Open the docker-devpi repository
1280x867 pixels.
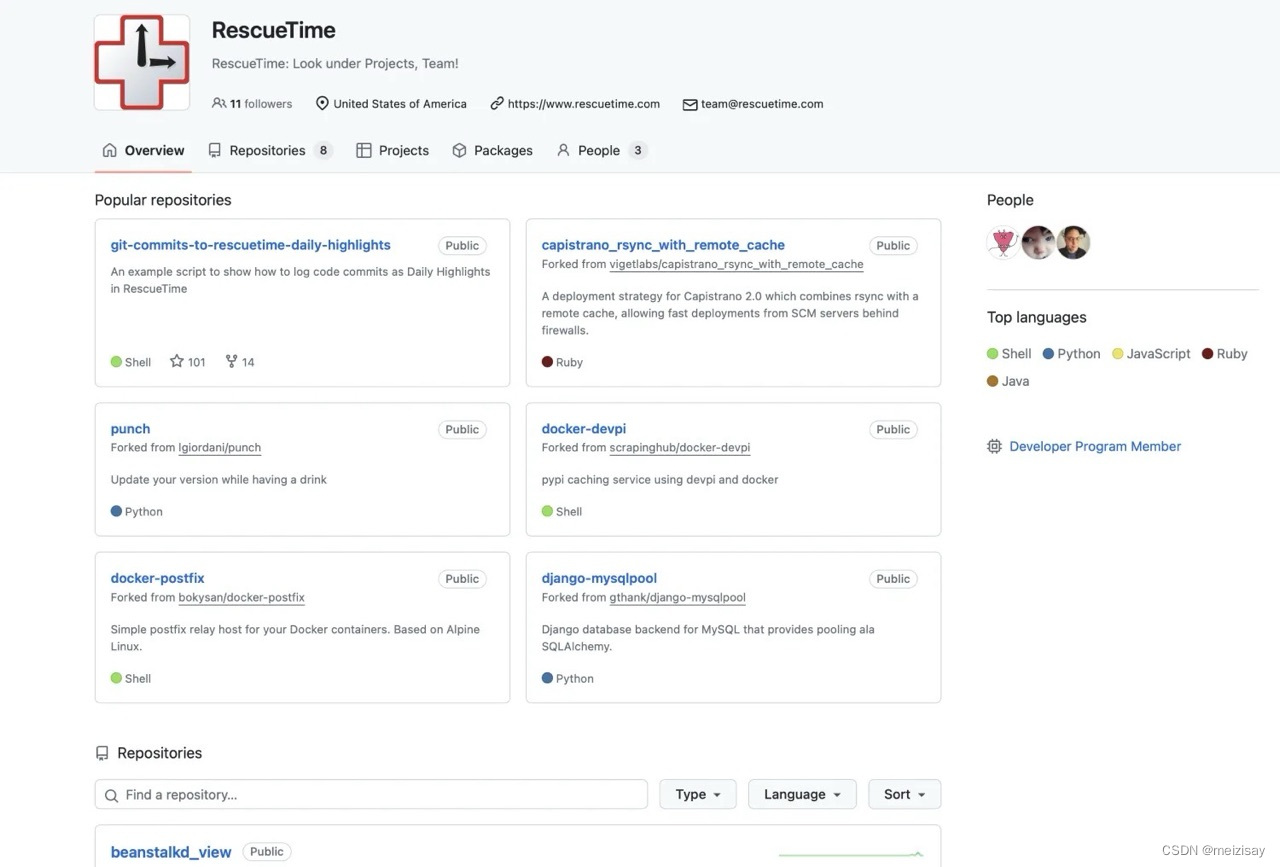coord(584,429)
